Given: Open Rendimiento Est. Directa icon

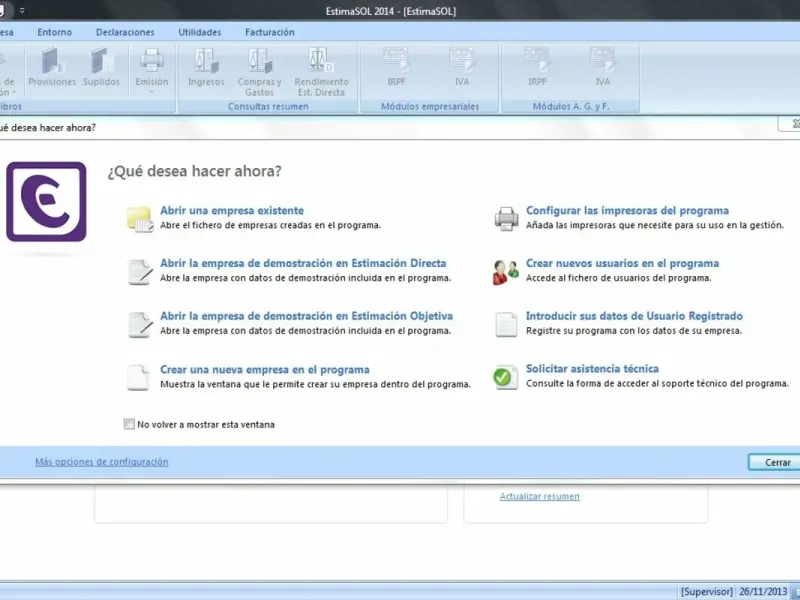Looking at the screenshot, I should coord(321,72).
